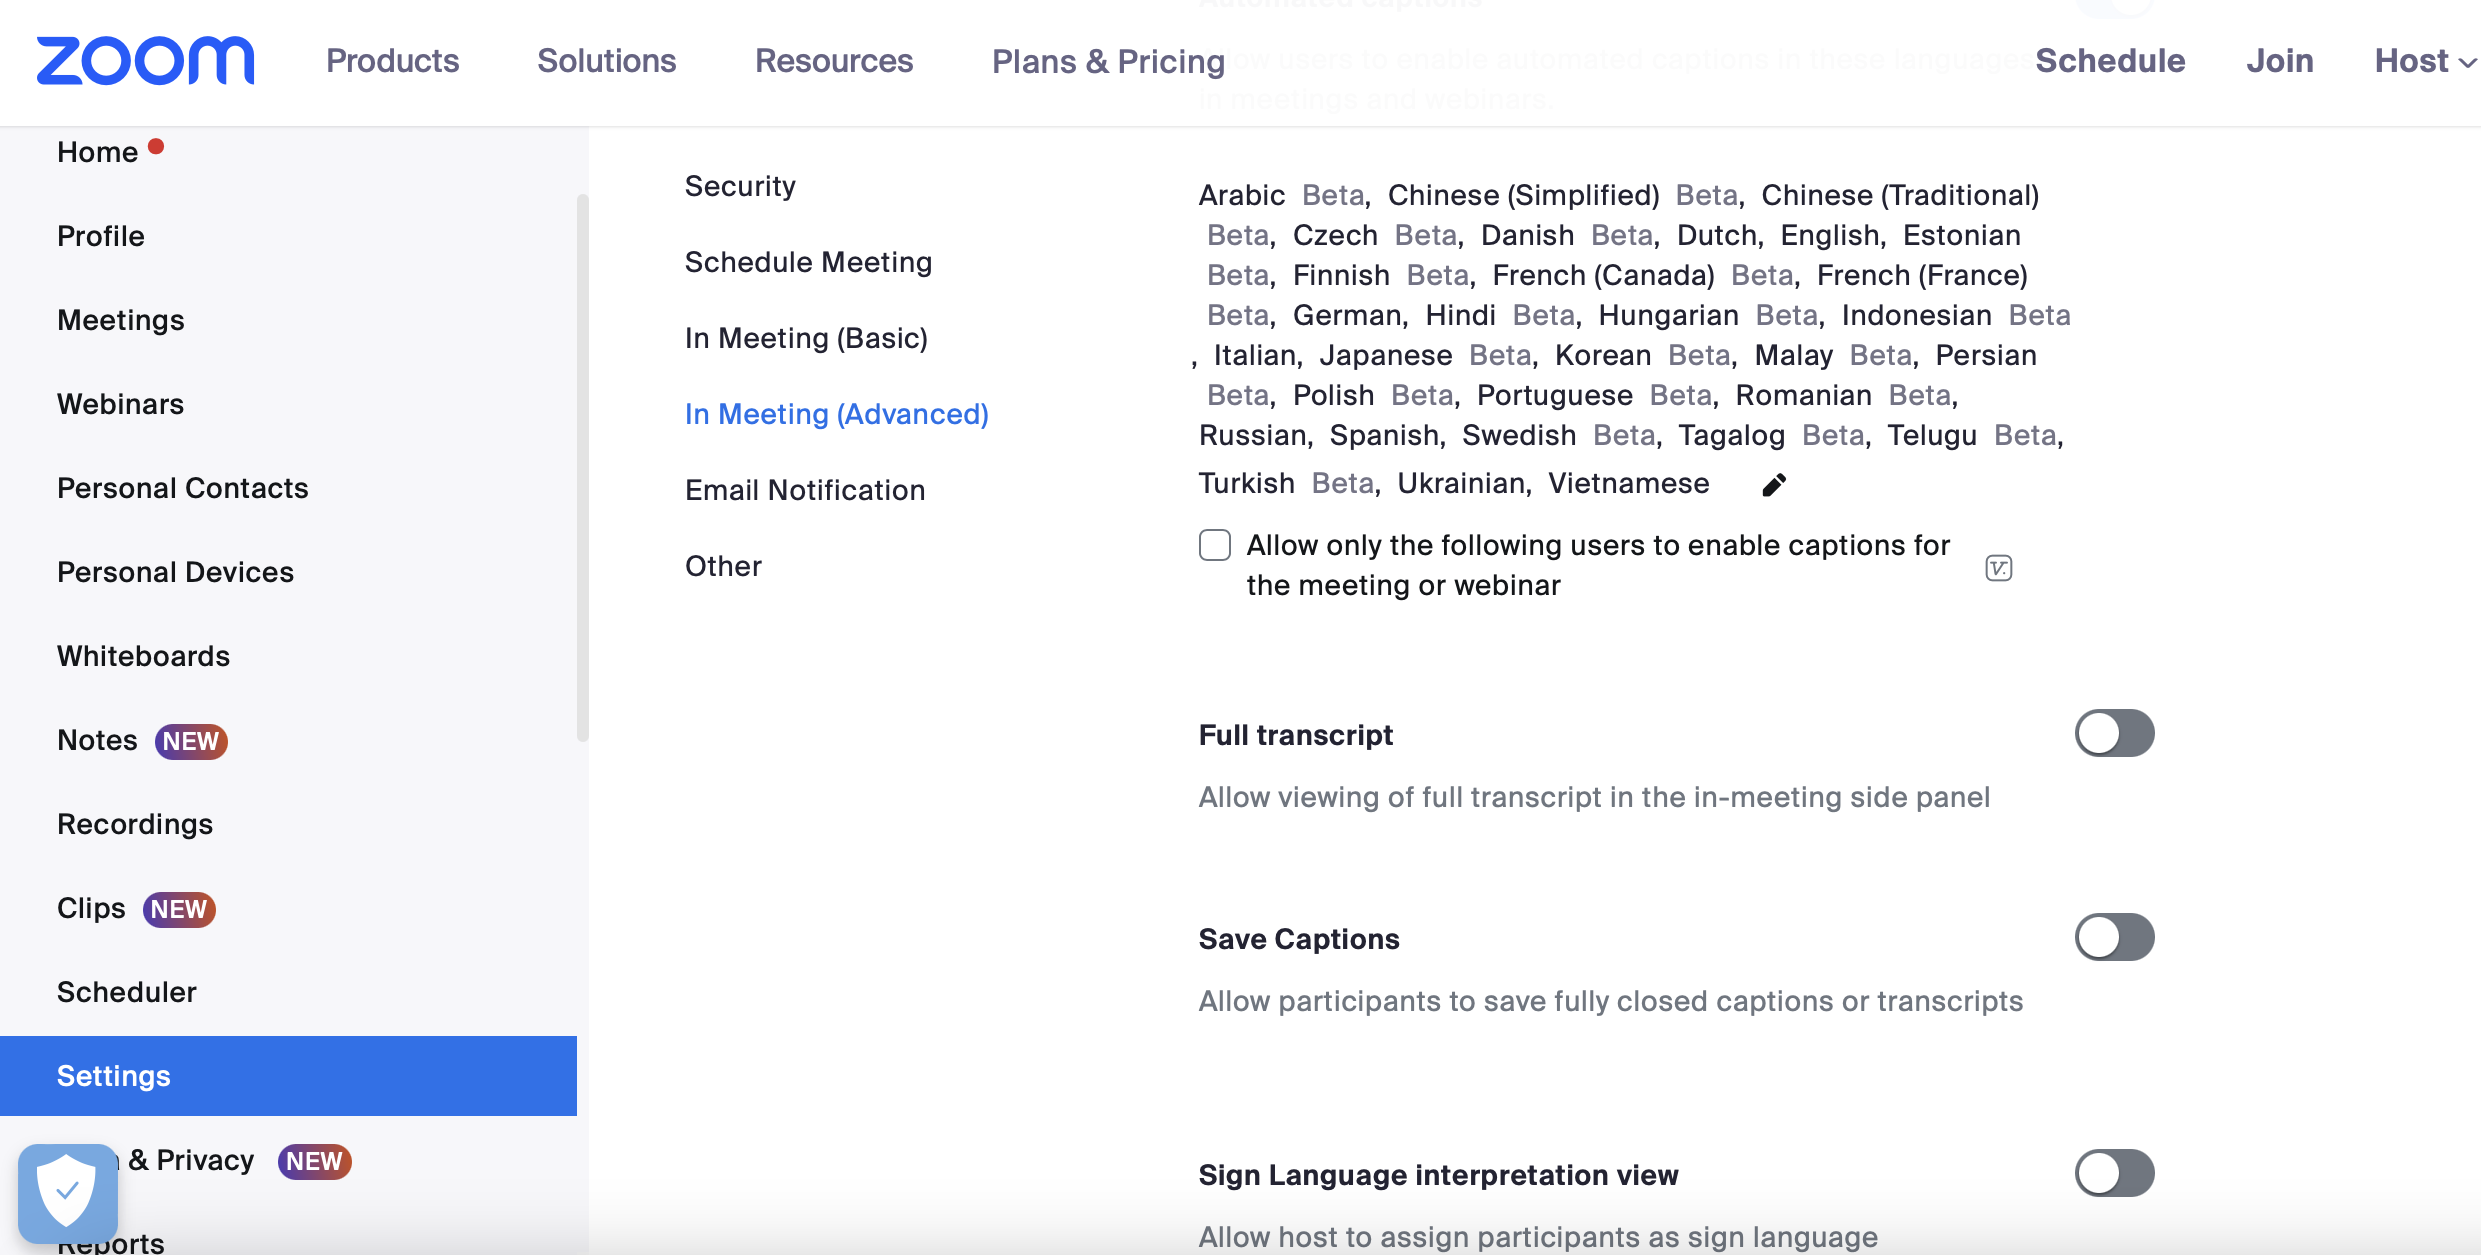Viewport: 2481px width, 1255px height.
Task: Select Recordings in the sidebar
Action: (x=135, y=824)
